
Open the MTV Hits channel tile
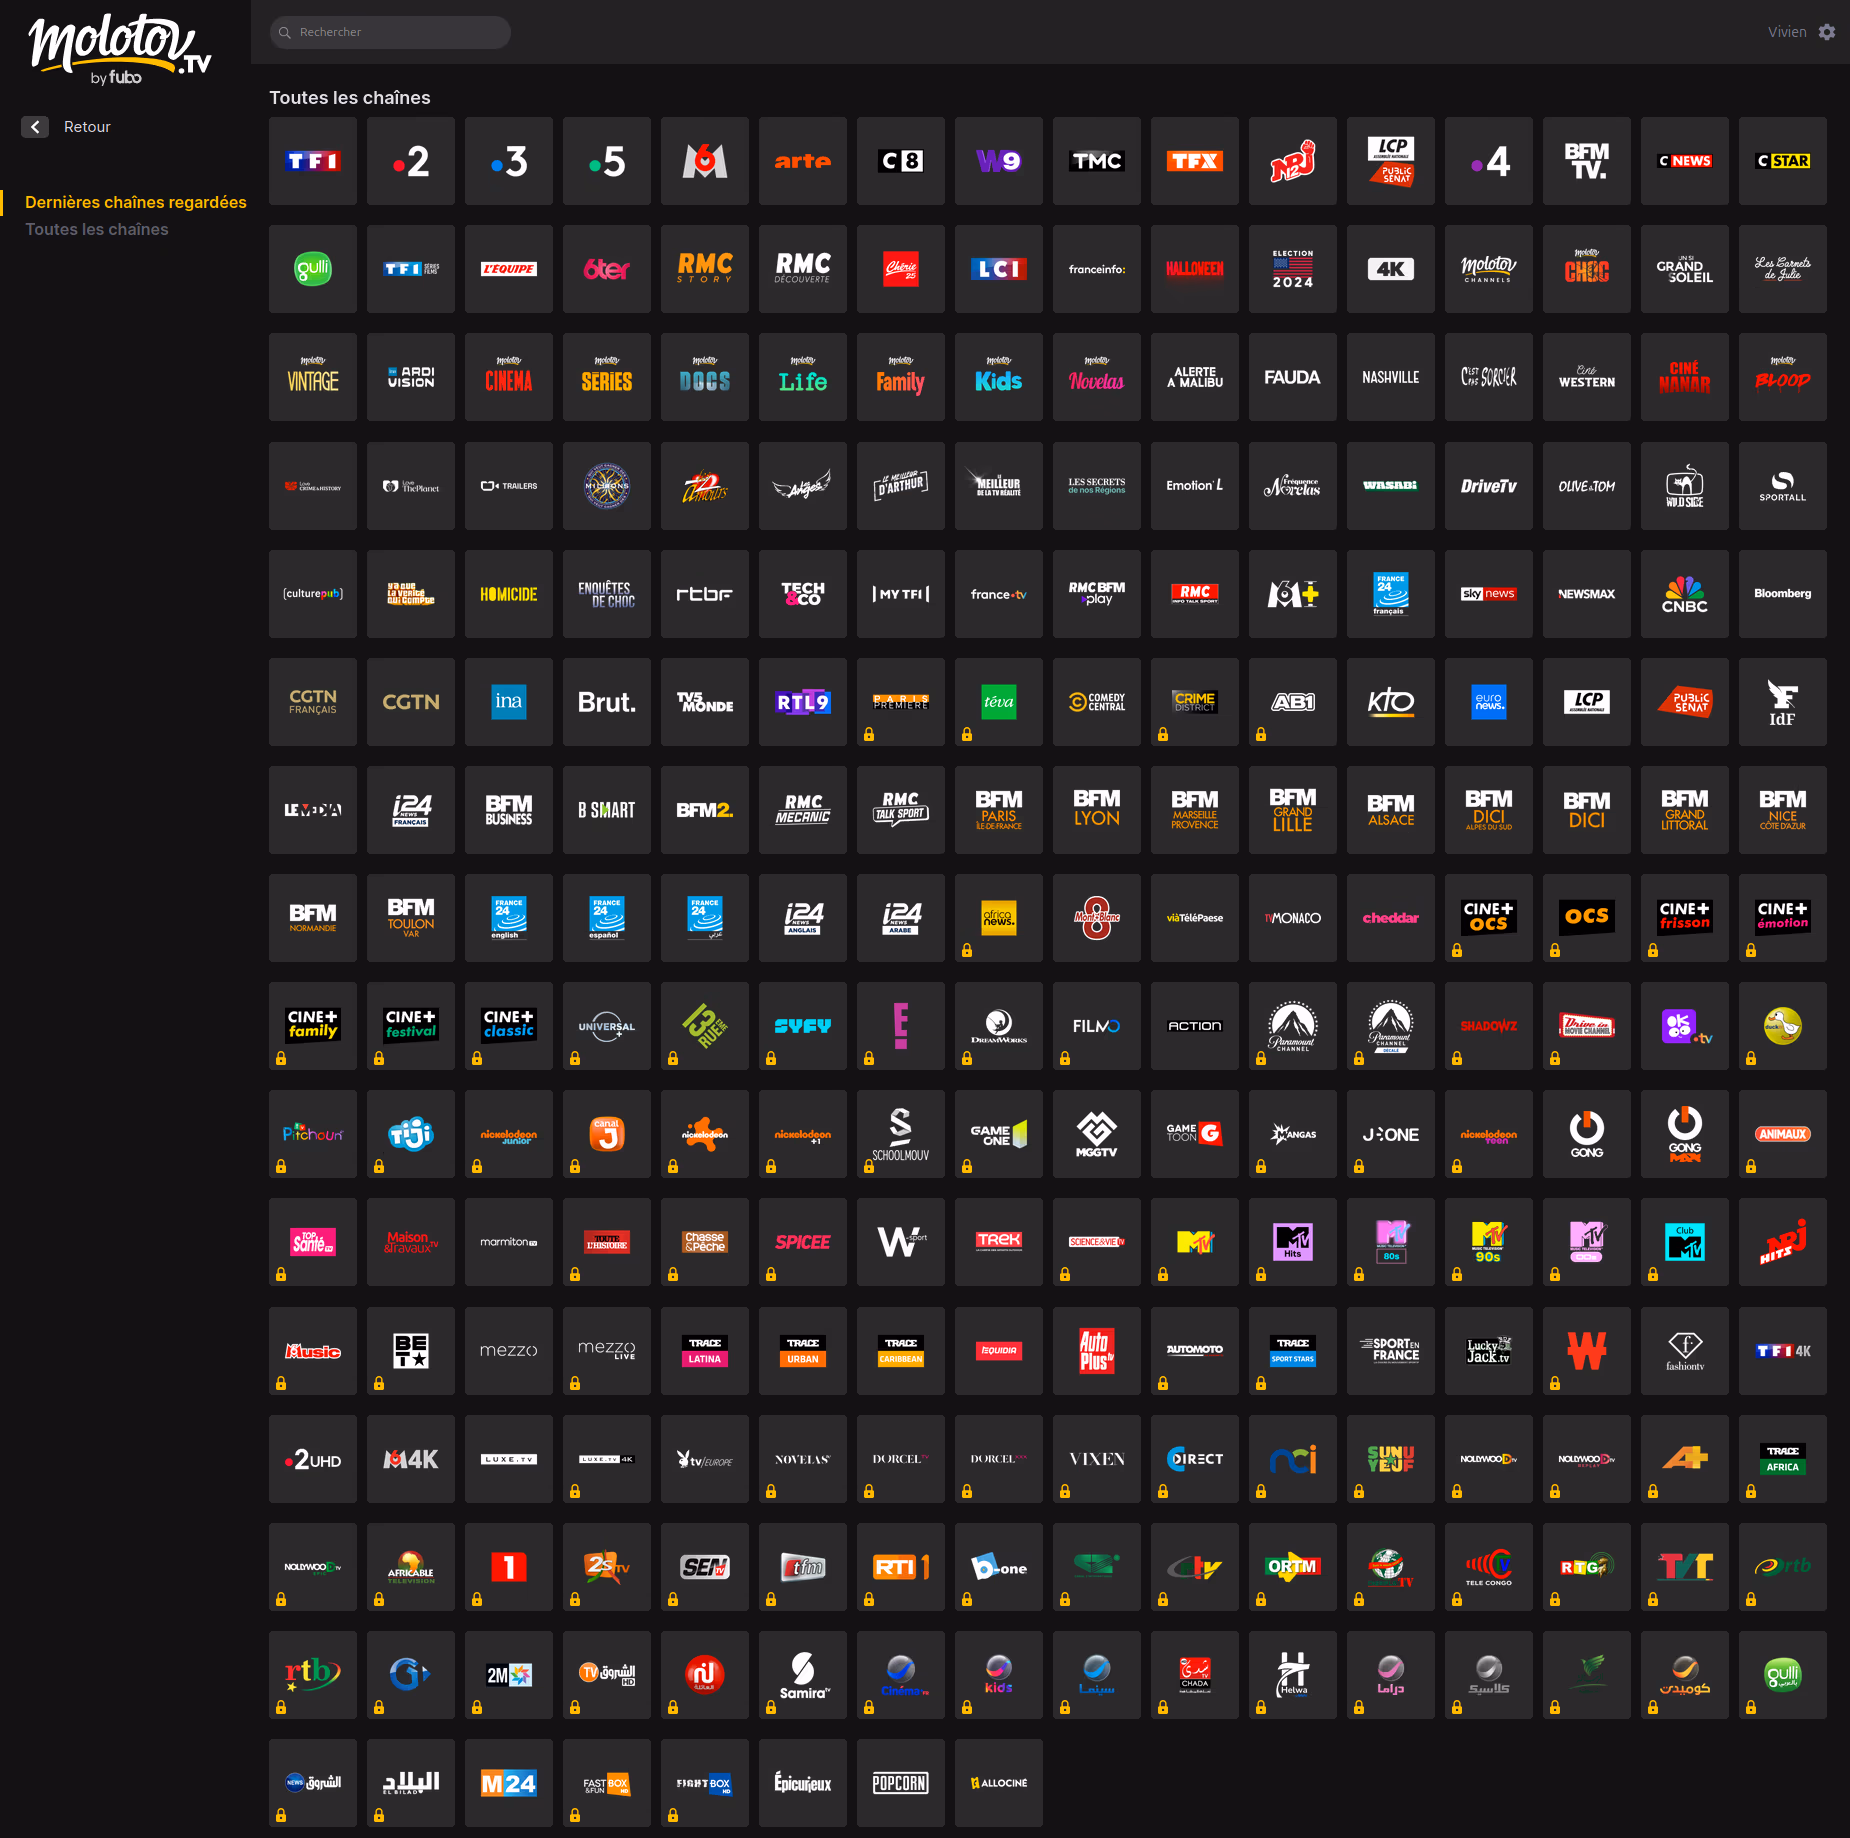(1293, 1242)
